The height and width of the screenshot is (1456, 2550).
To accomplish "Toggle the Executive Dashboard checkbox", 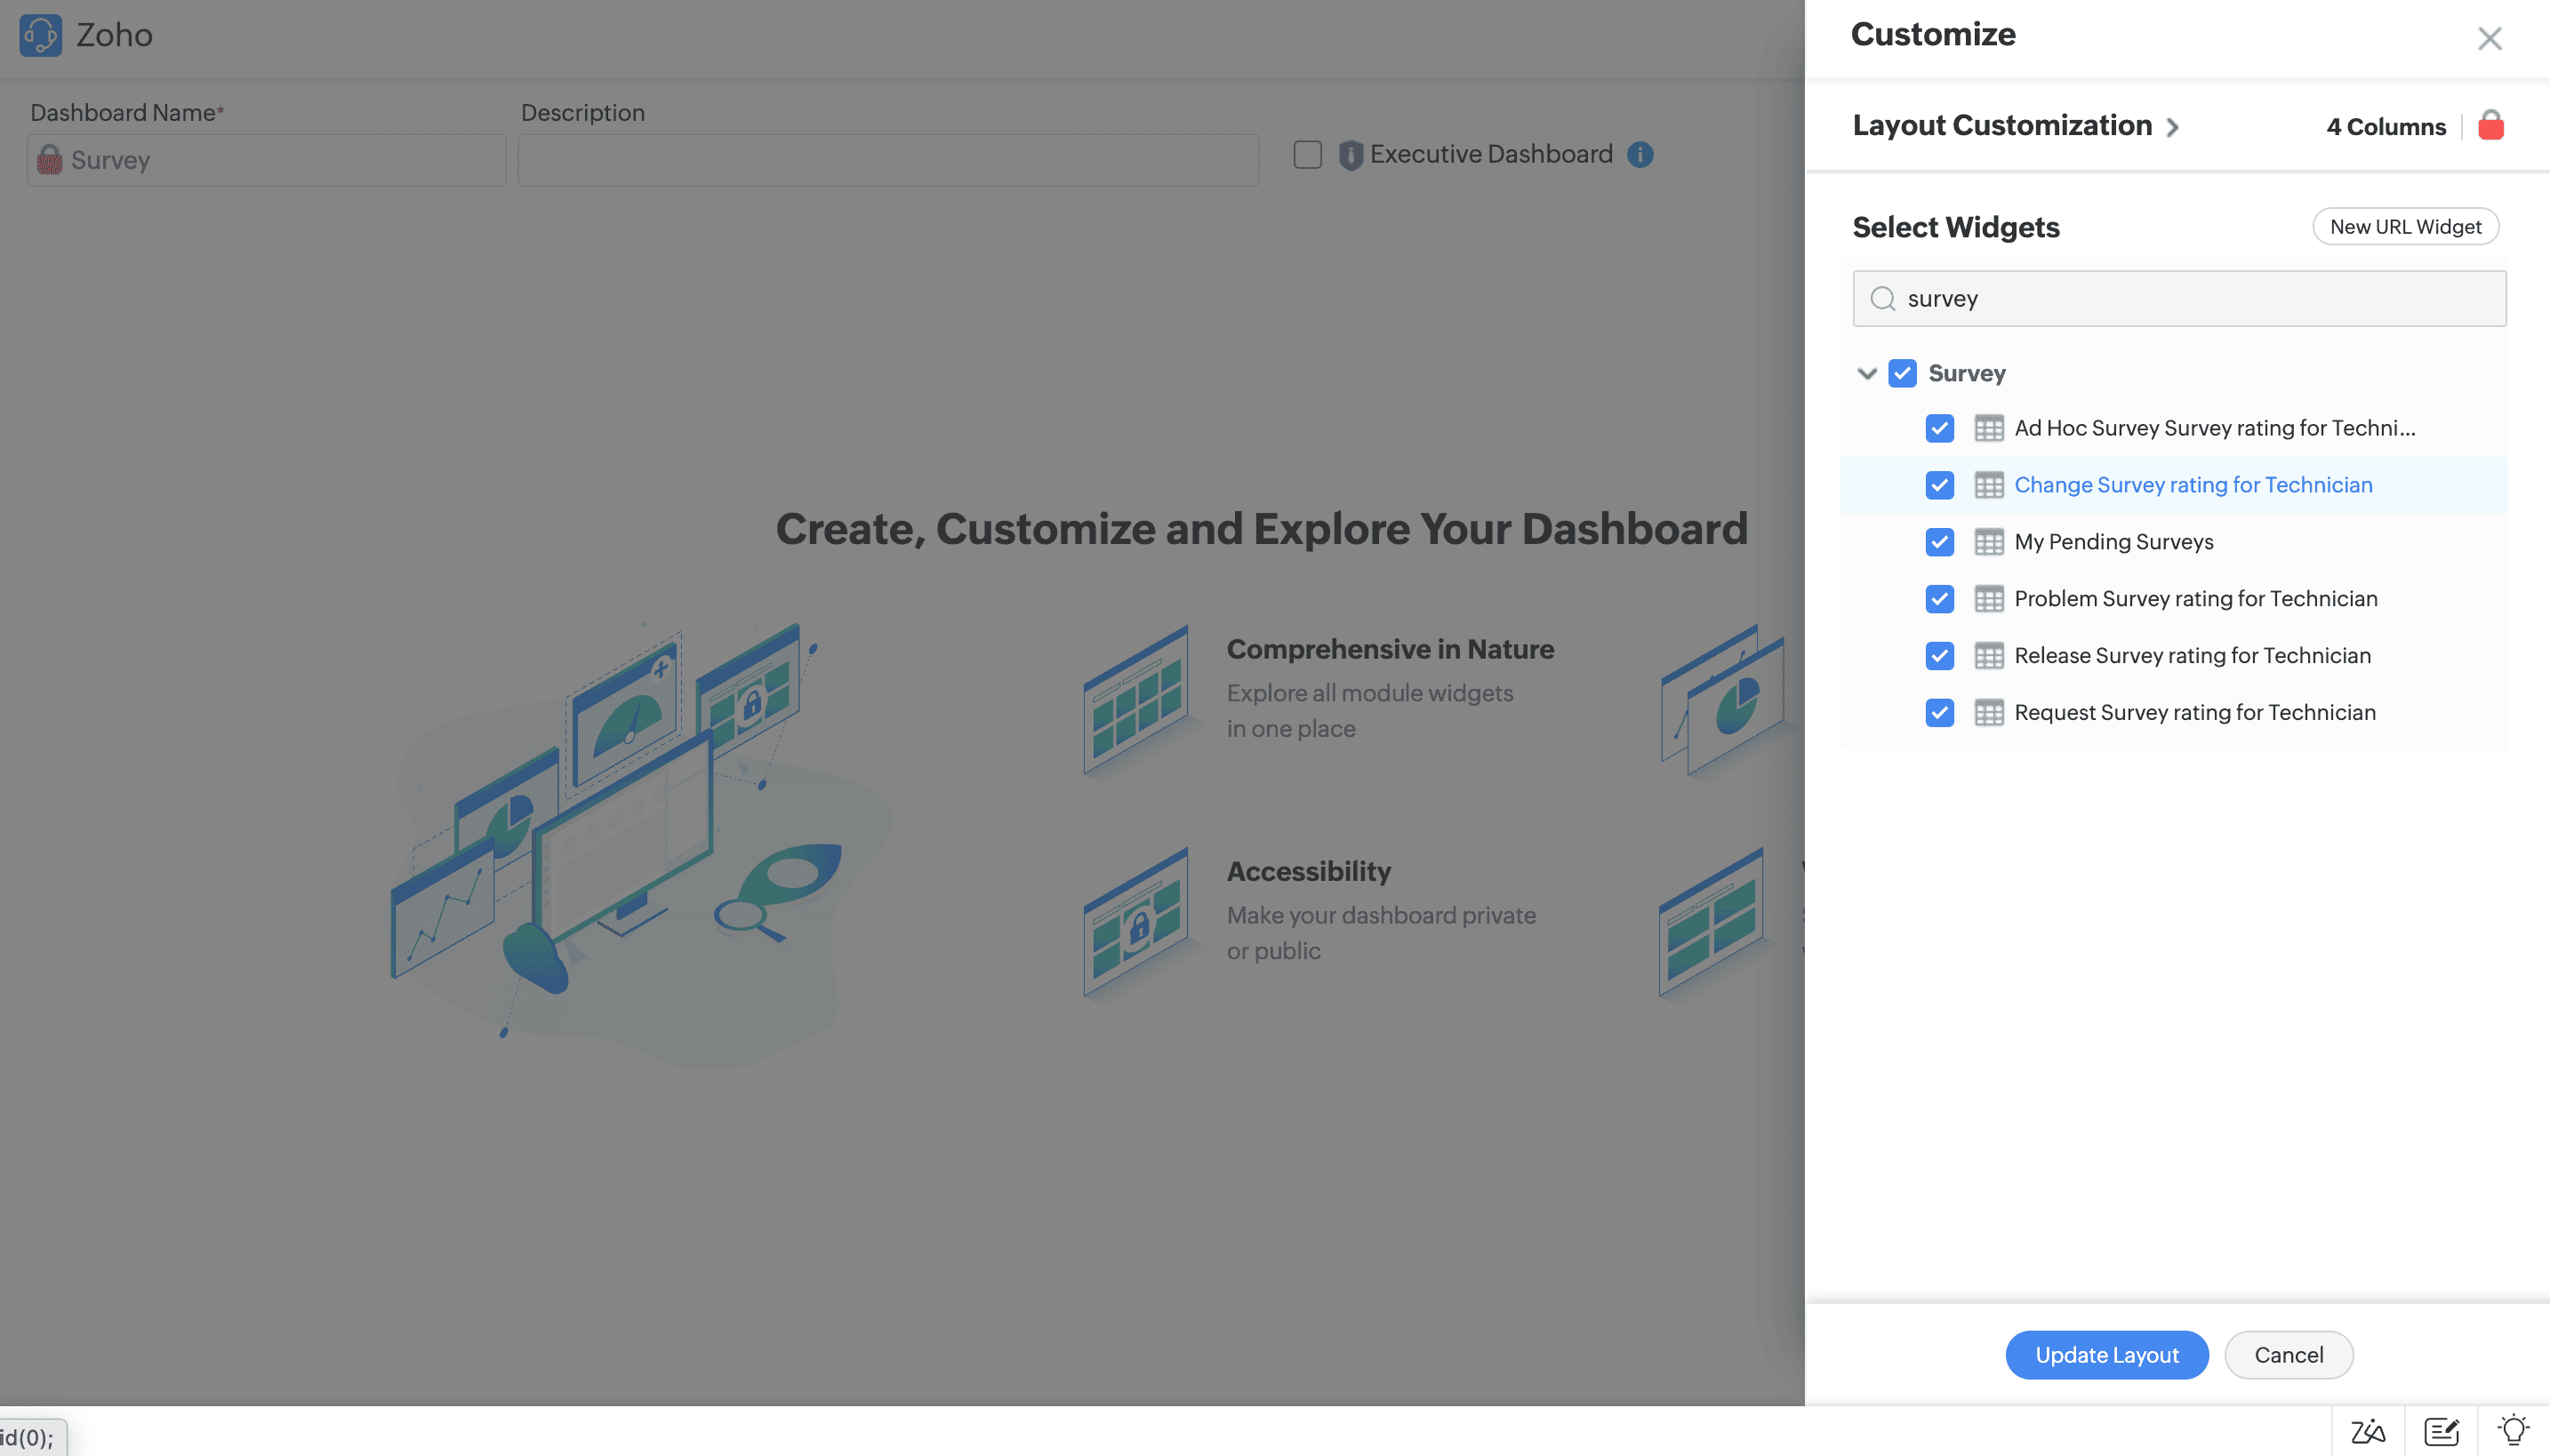I will coord(1307,155).
